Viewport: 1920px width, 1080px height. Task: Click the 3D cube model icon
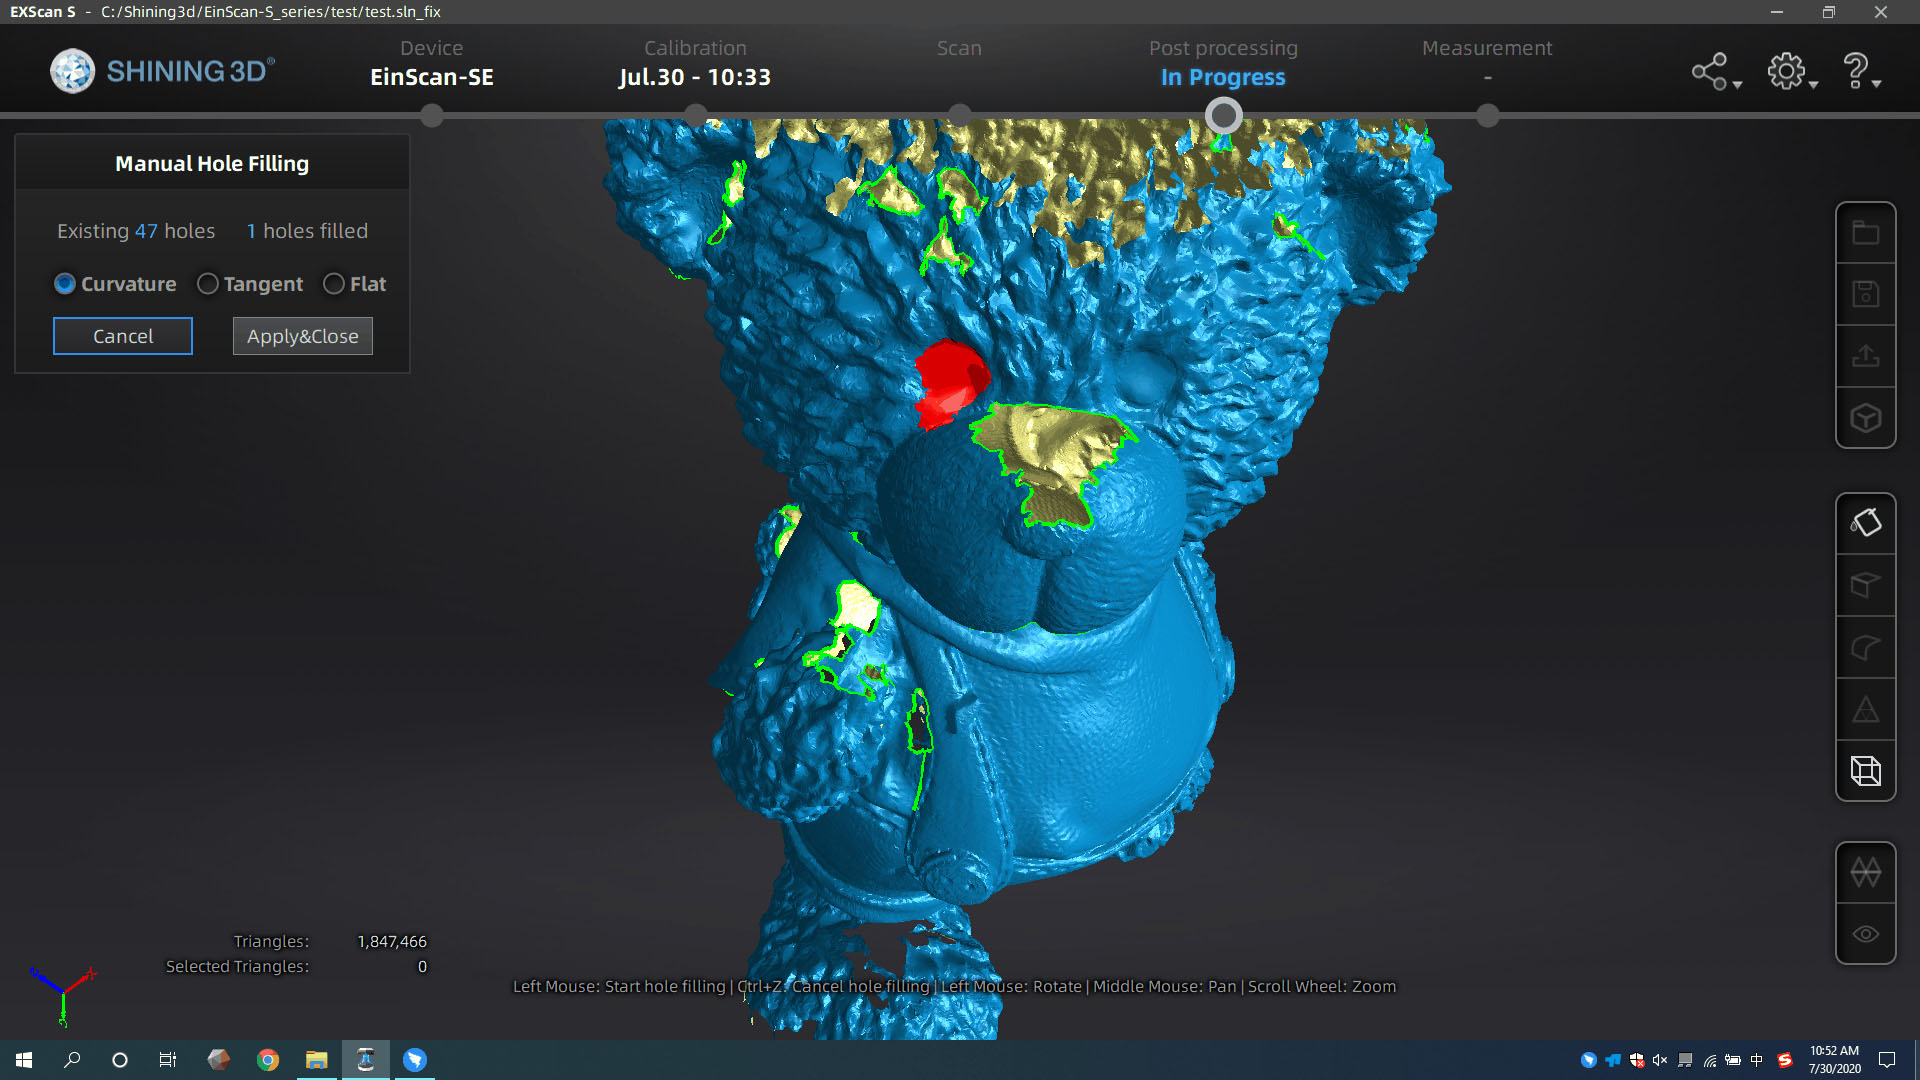(x=1865, y=418)
